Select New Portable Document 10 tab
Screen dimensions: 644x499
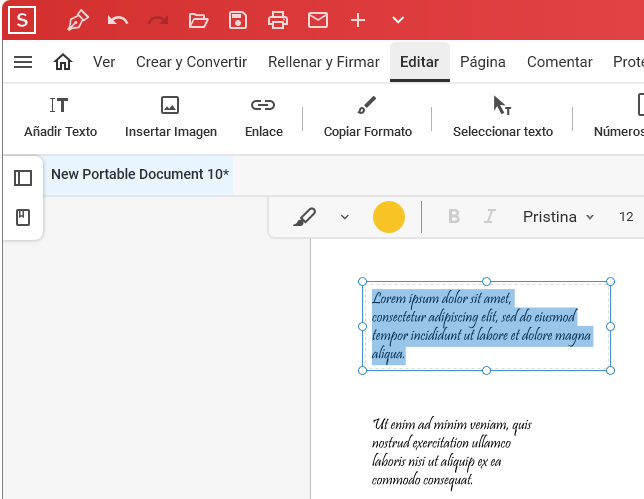[140, 174]
